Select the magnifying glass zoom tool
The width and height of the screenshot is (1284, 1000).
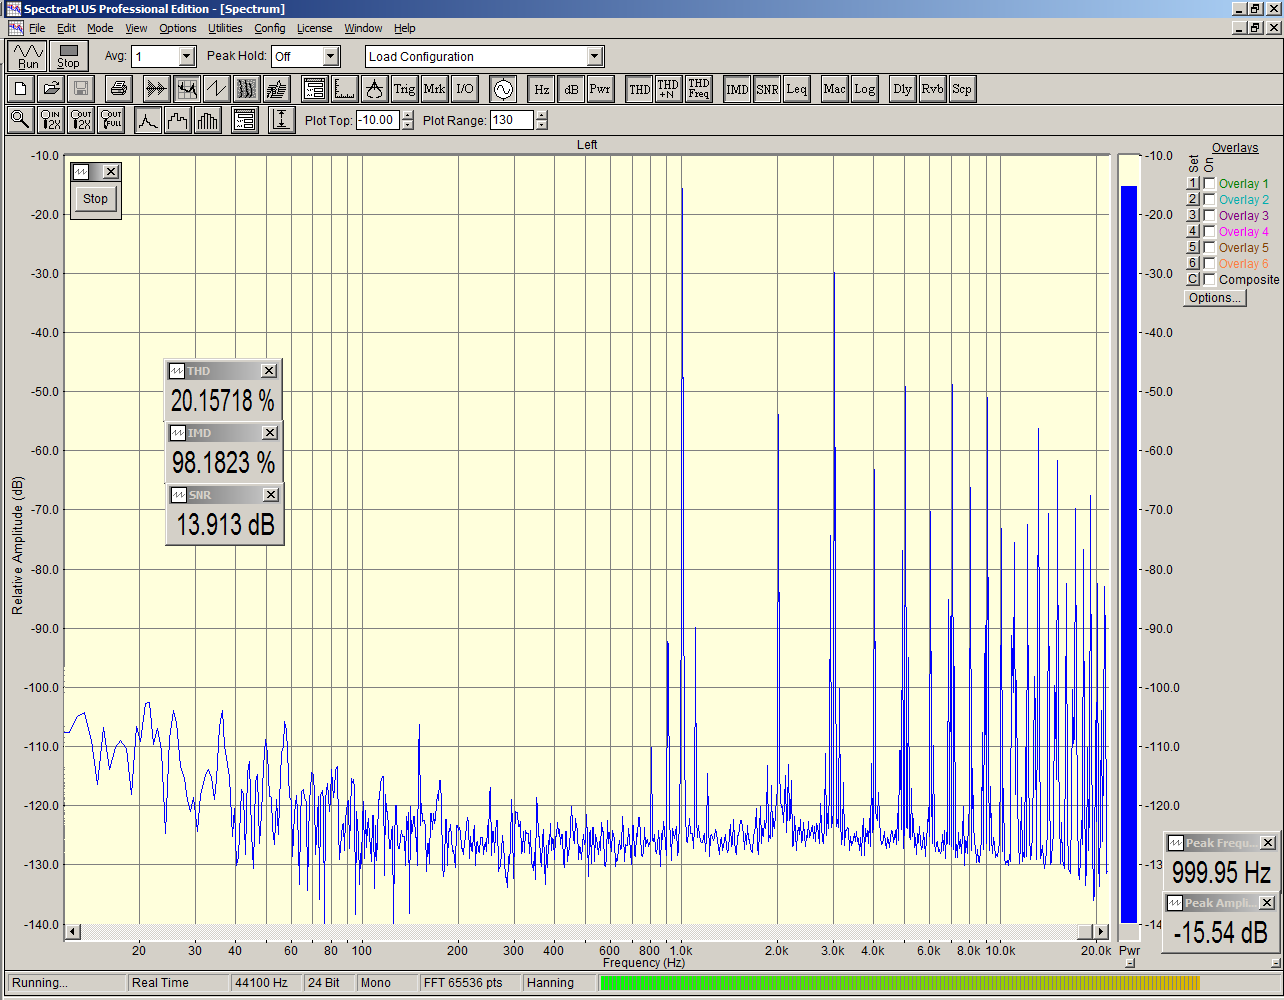19,121
